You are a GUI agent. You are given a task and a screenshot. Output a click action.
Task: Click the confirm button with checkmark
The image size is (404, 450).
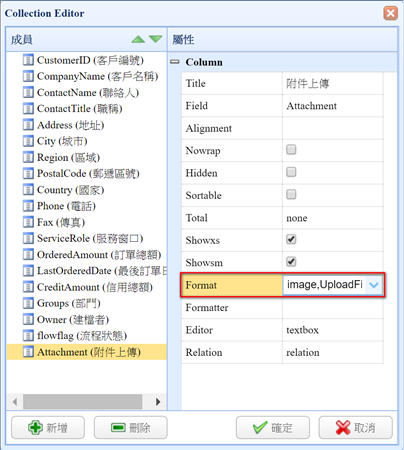(273, 427)
